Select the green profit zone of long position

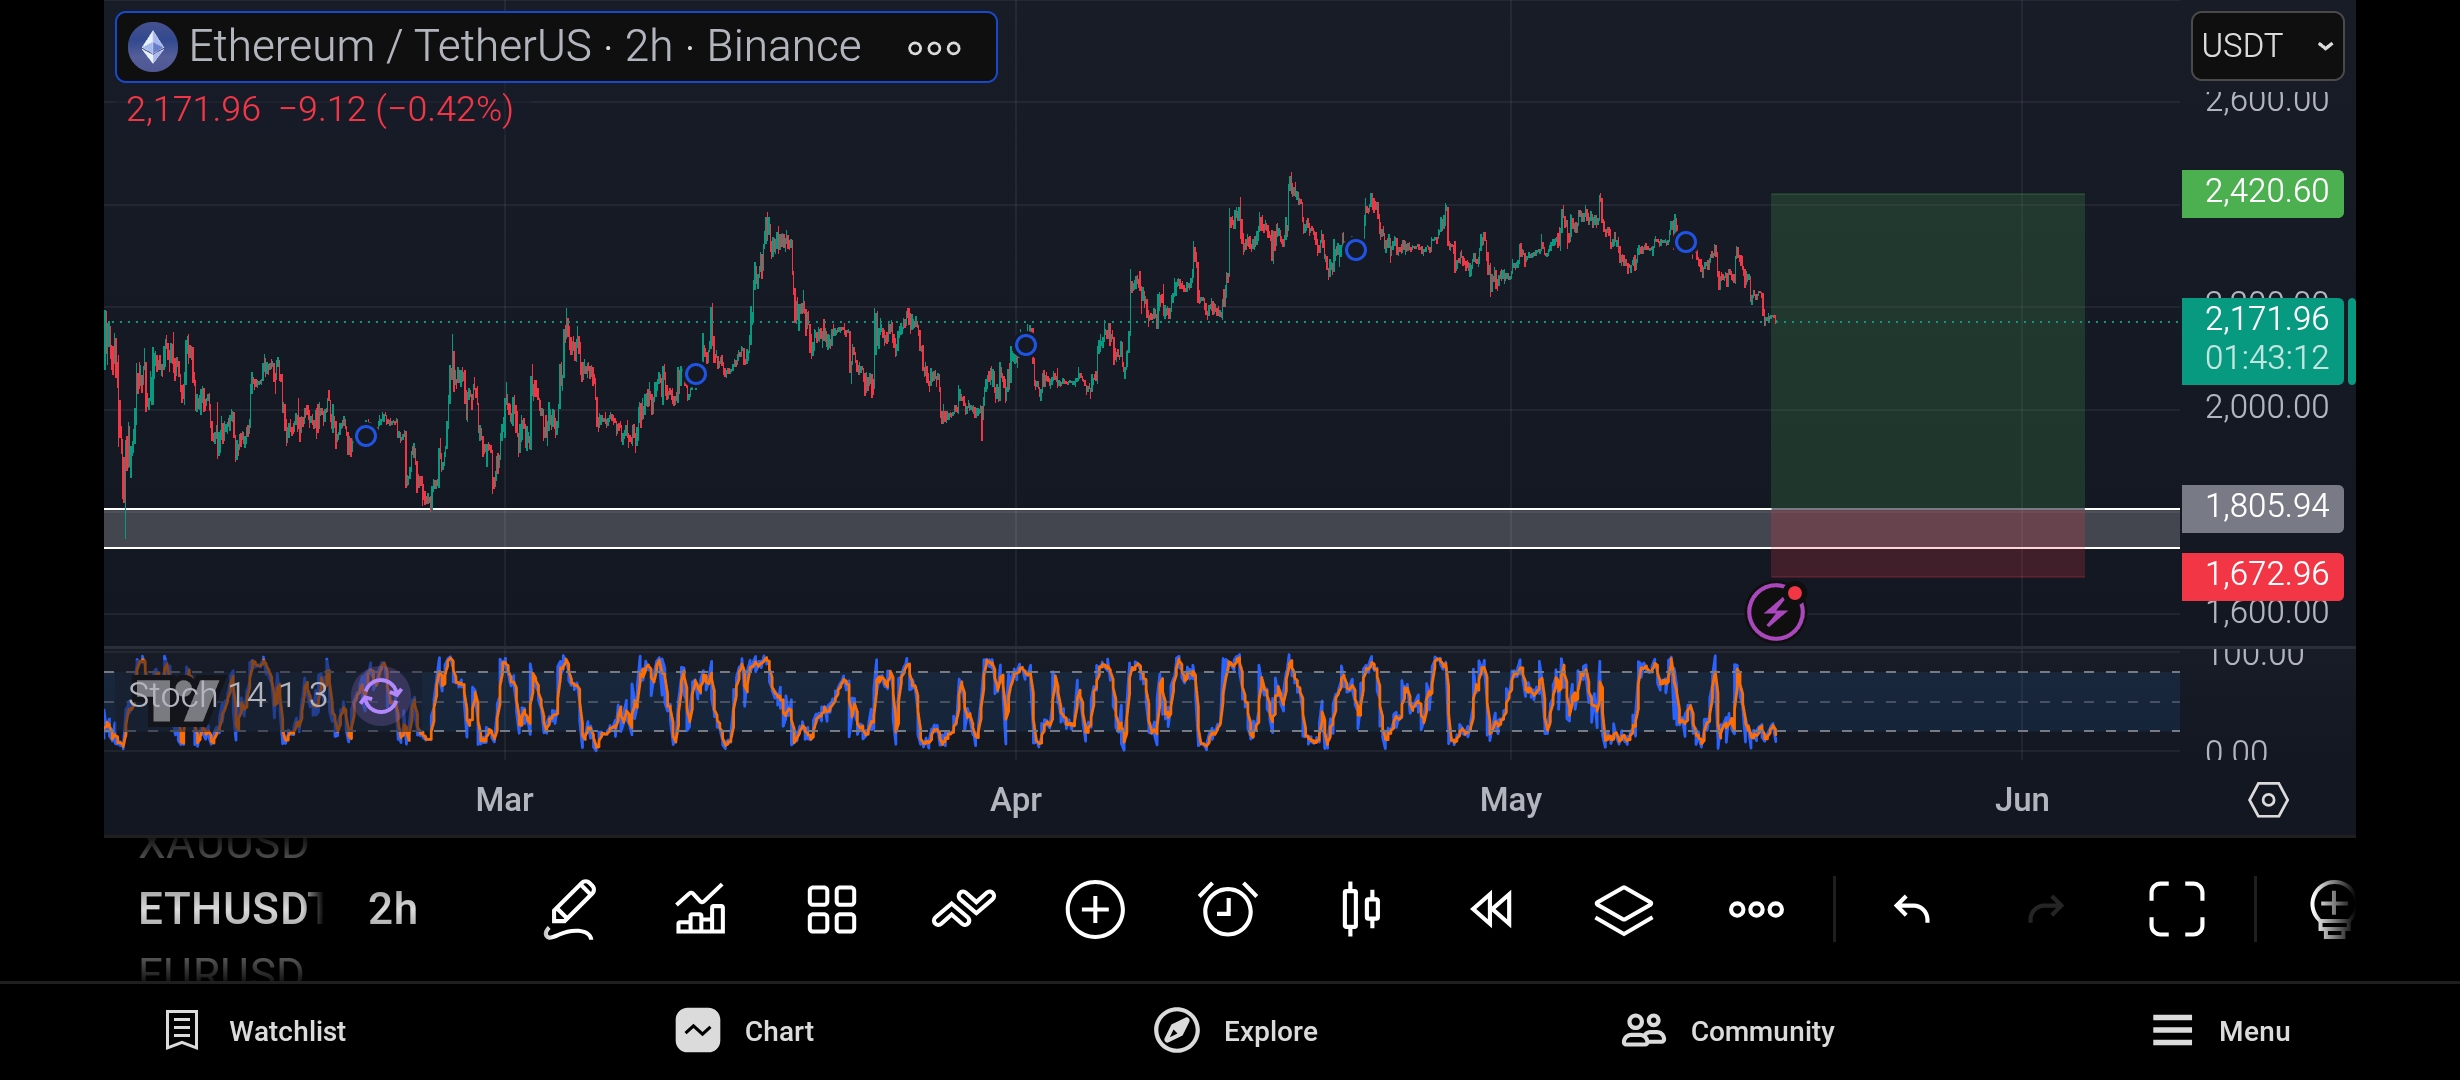(x=1928, y=351)
